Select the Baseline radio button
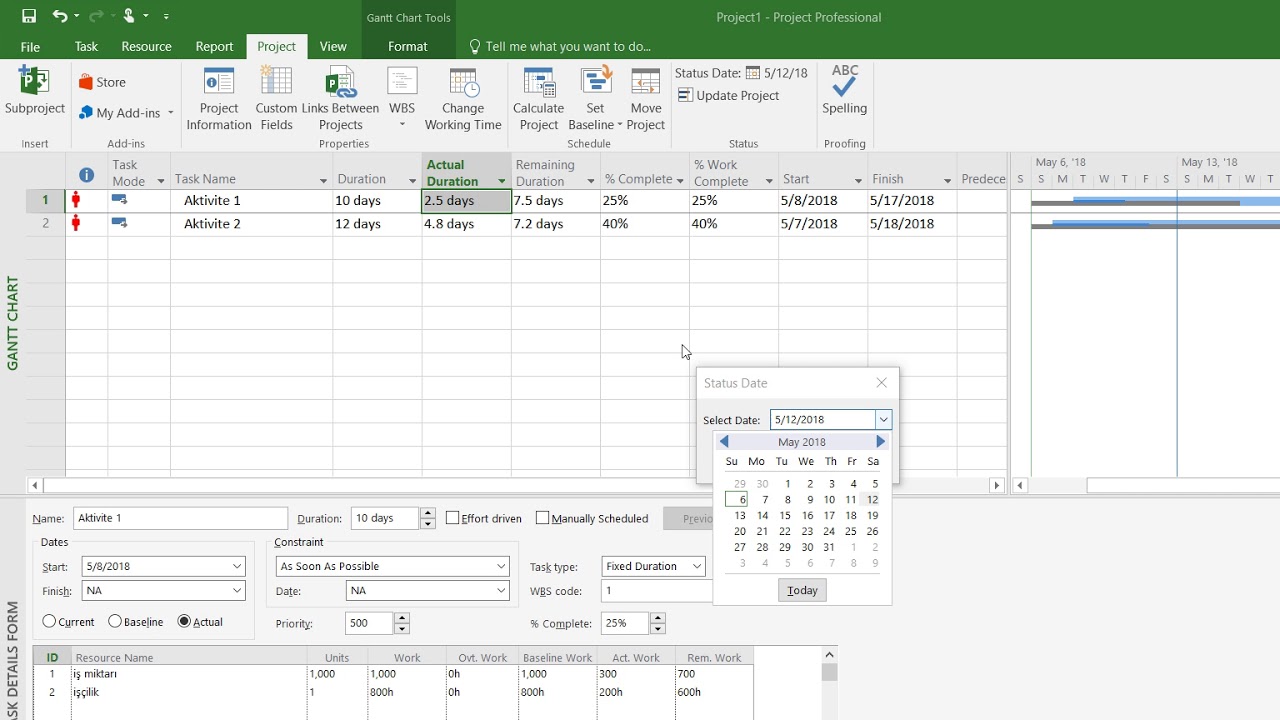Image resolution: width=1280 pixels, height=720 pixels. (115, 621)
